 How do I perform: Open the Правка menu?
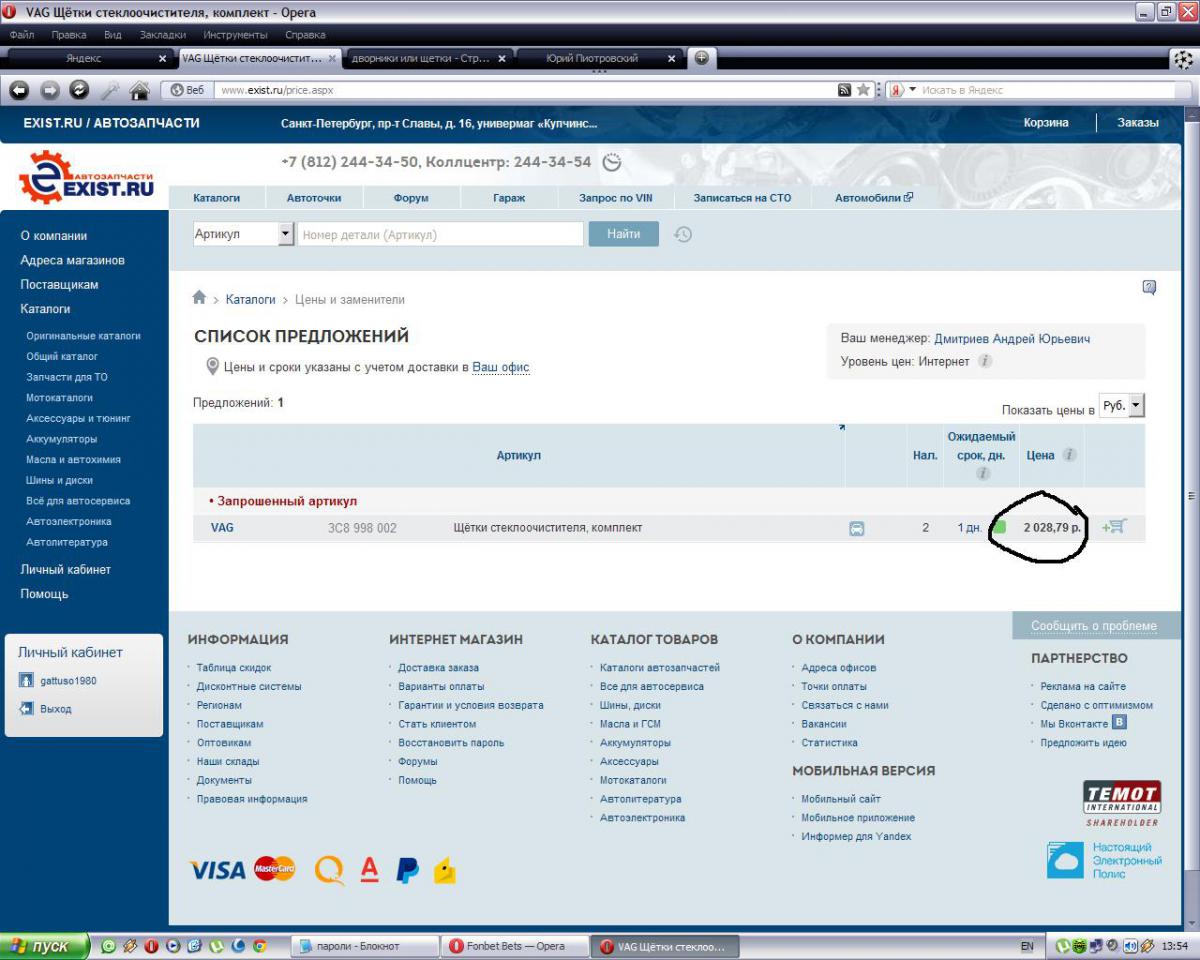click(x=69, y=35)
